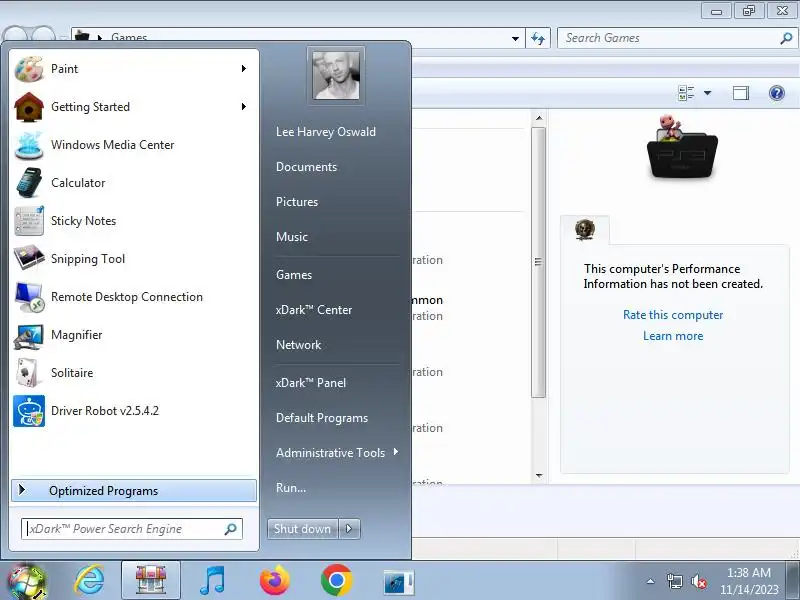
Task: Click magnifier in Search Games box
Action: point(786,38)
